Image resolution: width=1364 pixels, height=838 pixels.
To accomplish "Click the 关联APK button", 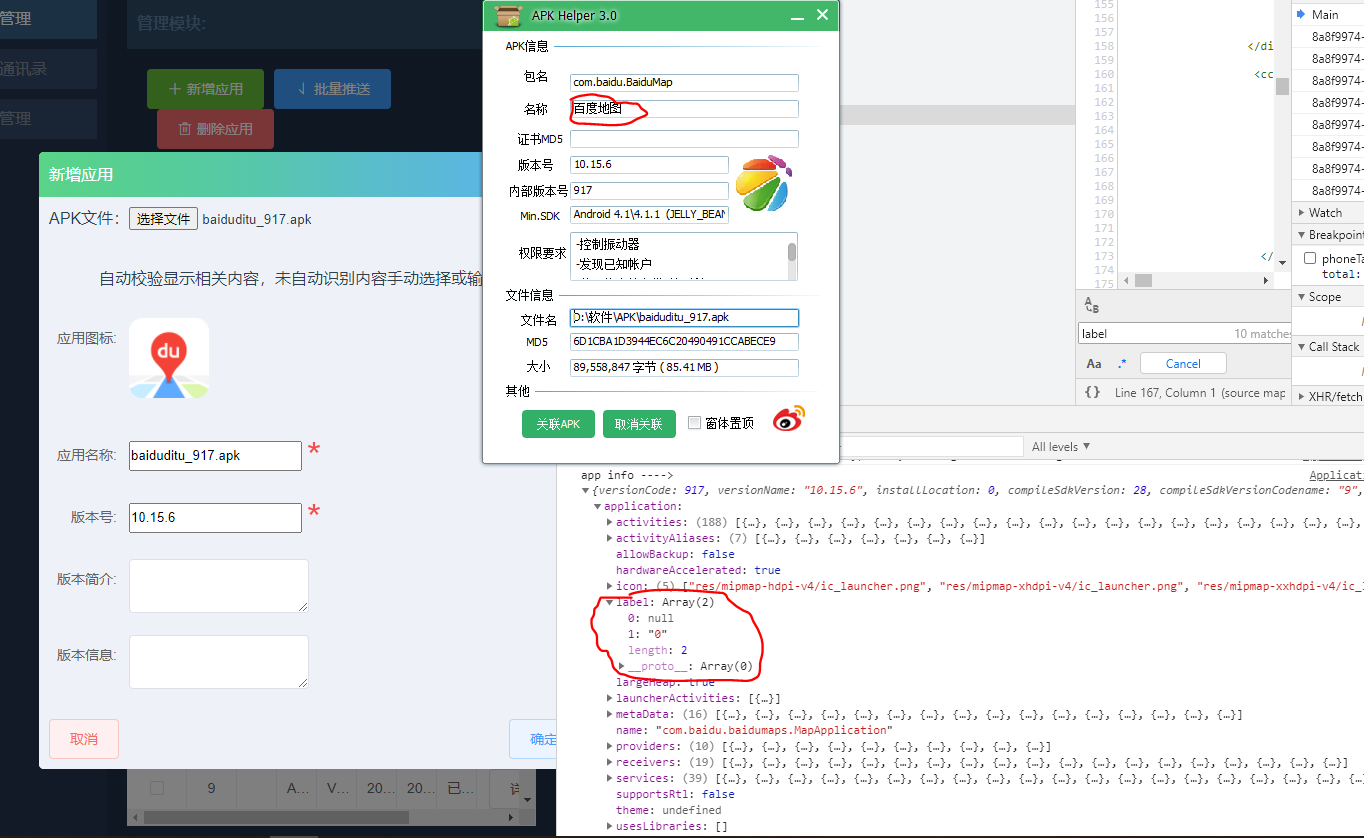I will (x=558, y=423).
